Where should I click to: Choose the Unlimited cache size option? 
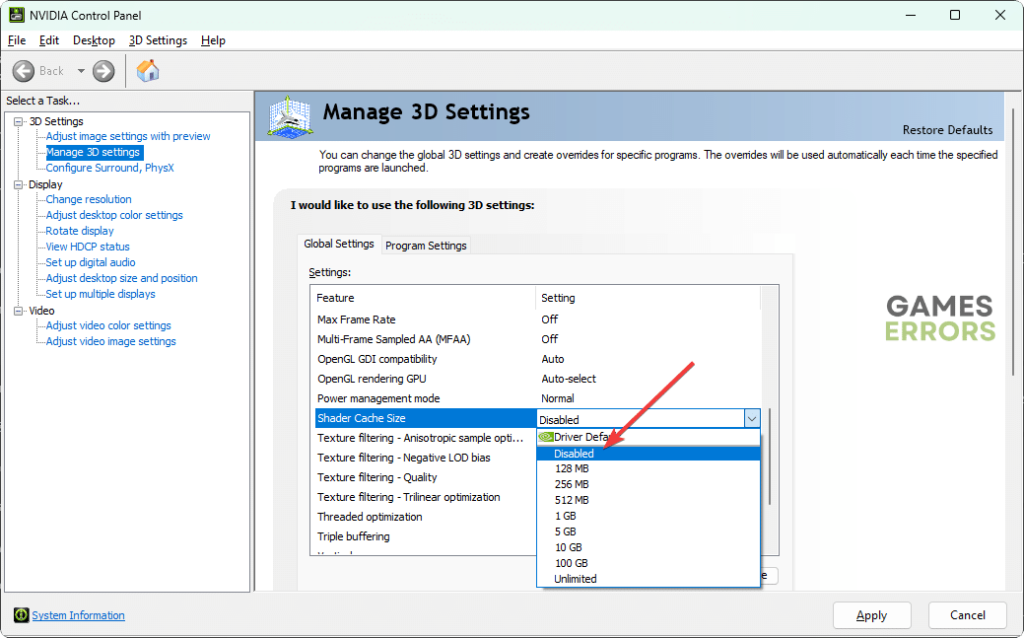575,579
